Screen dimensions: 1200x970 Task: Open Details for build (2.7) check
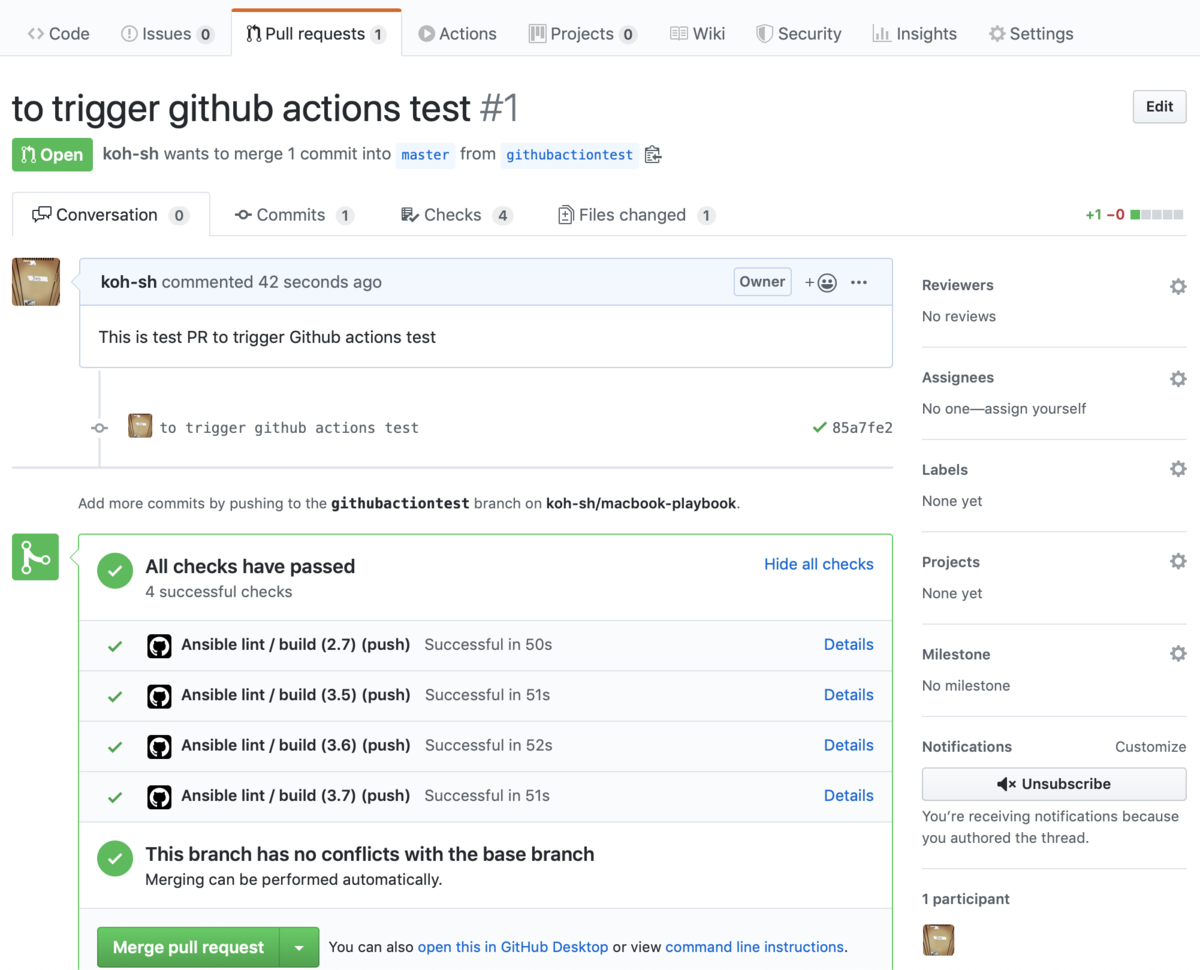tap(849, 645)
